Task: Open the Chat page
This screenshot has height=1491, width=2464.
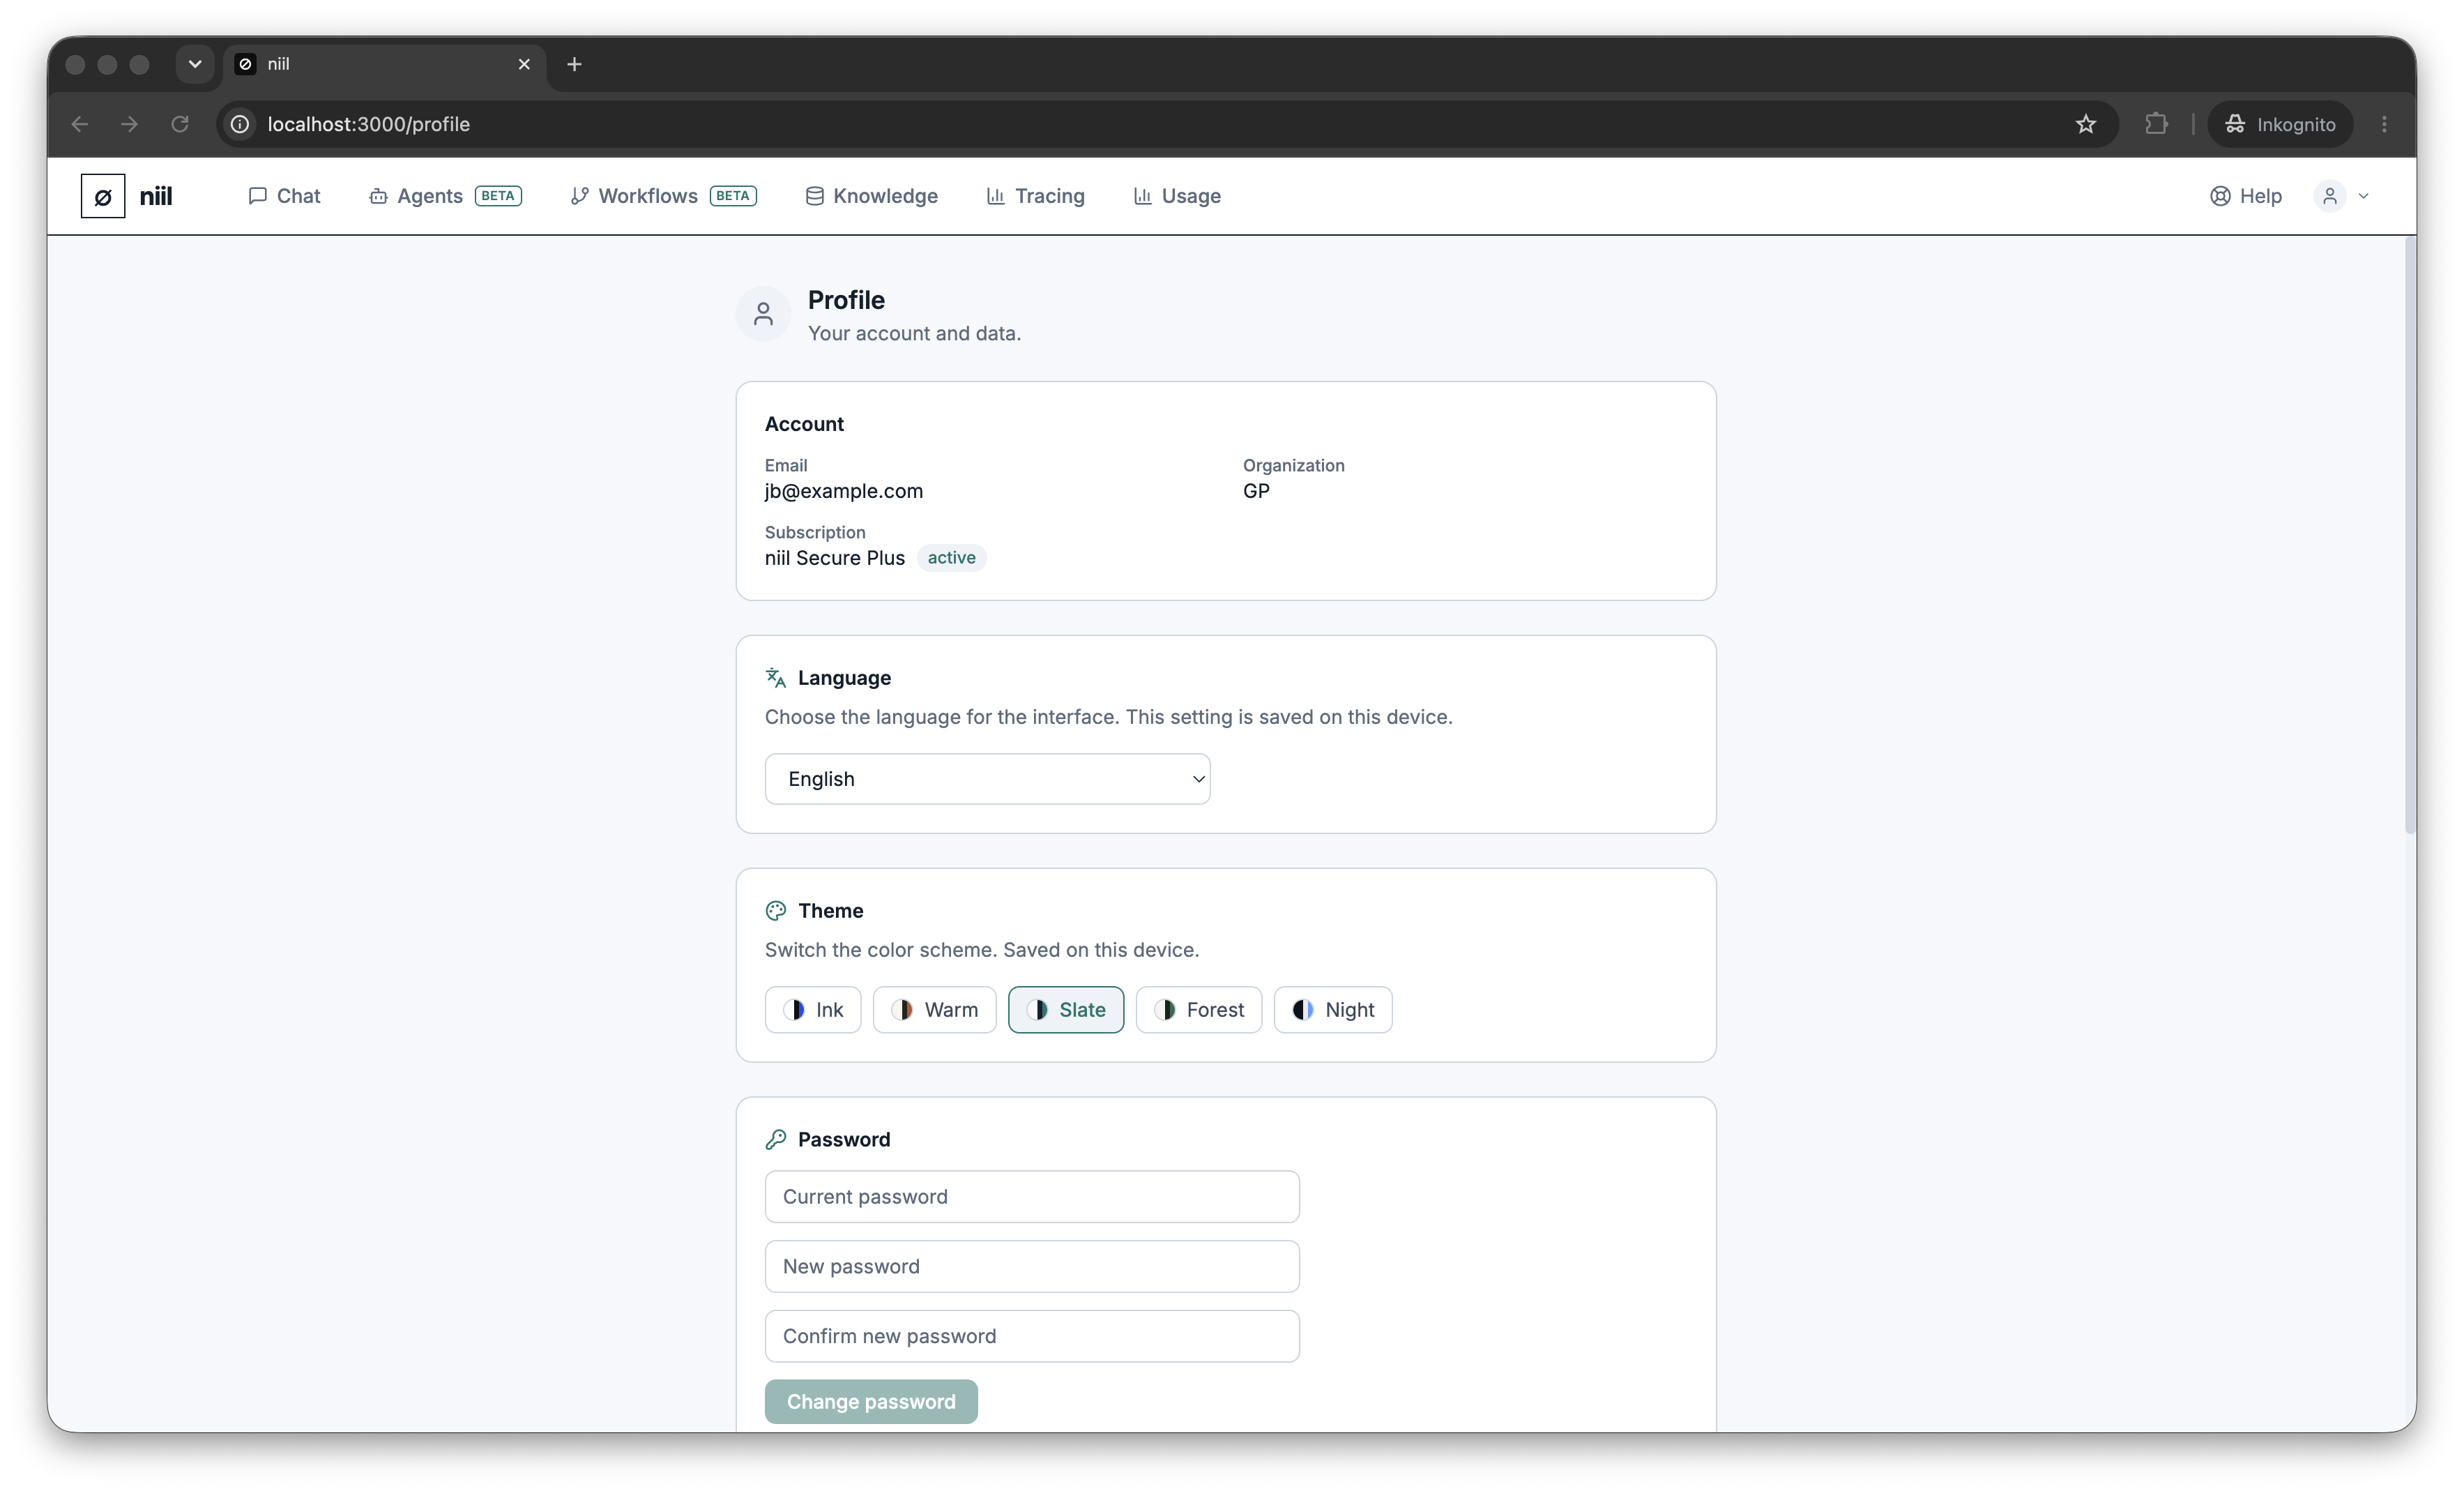Action: 284,196
